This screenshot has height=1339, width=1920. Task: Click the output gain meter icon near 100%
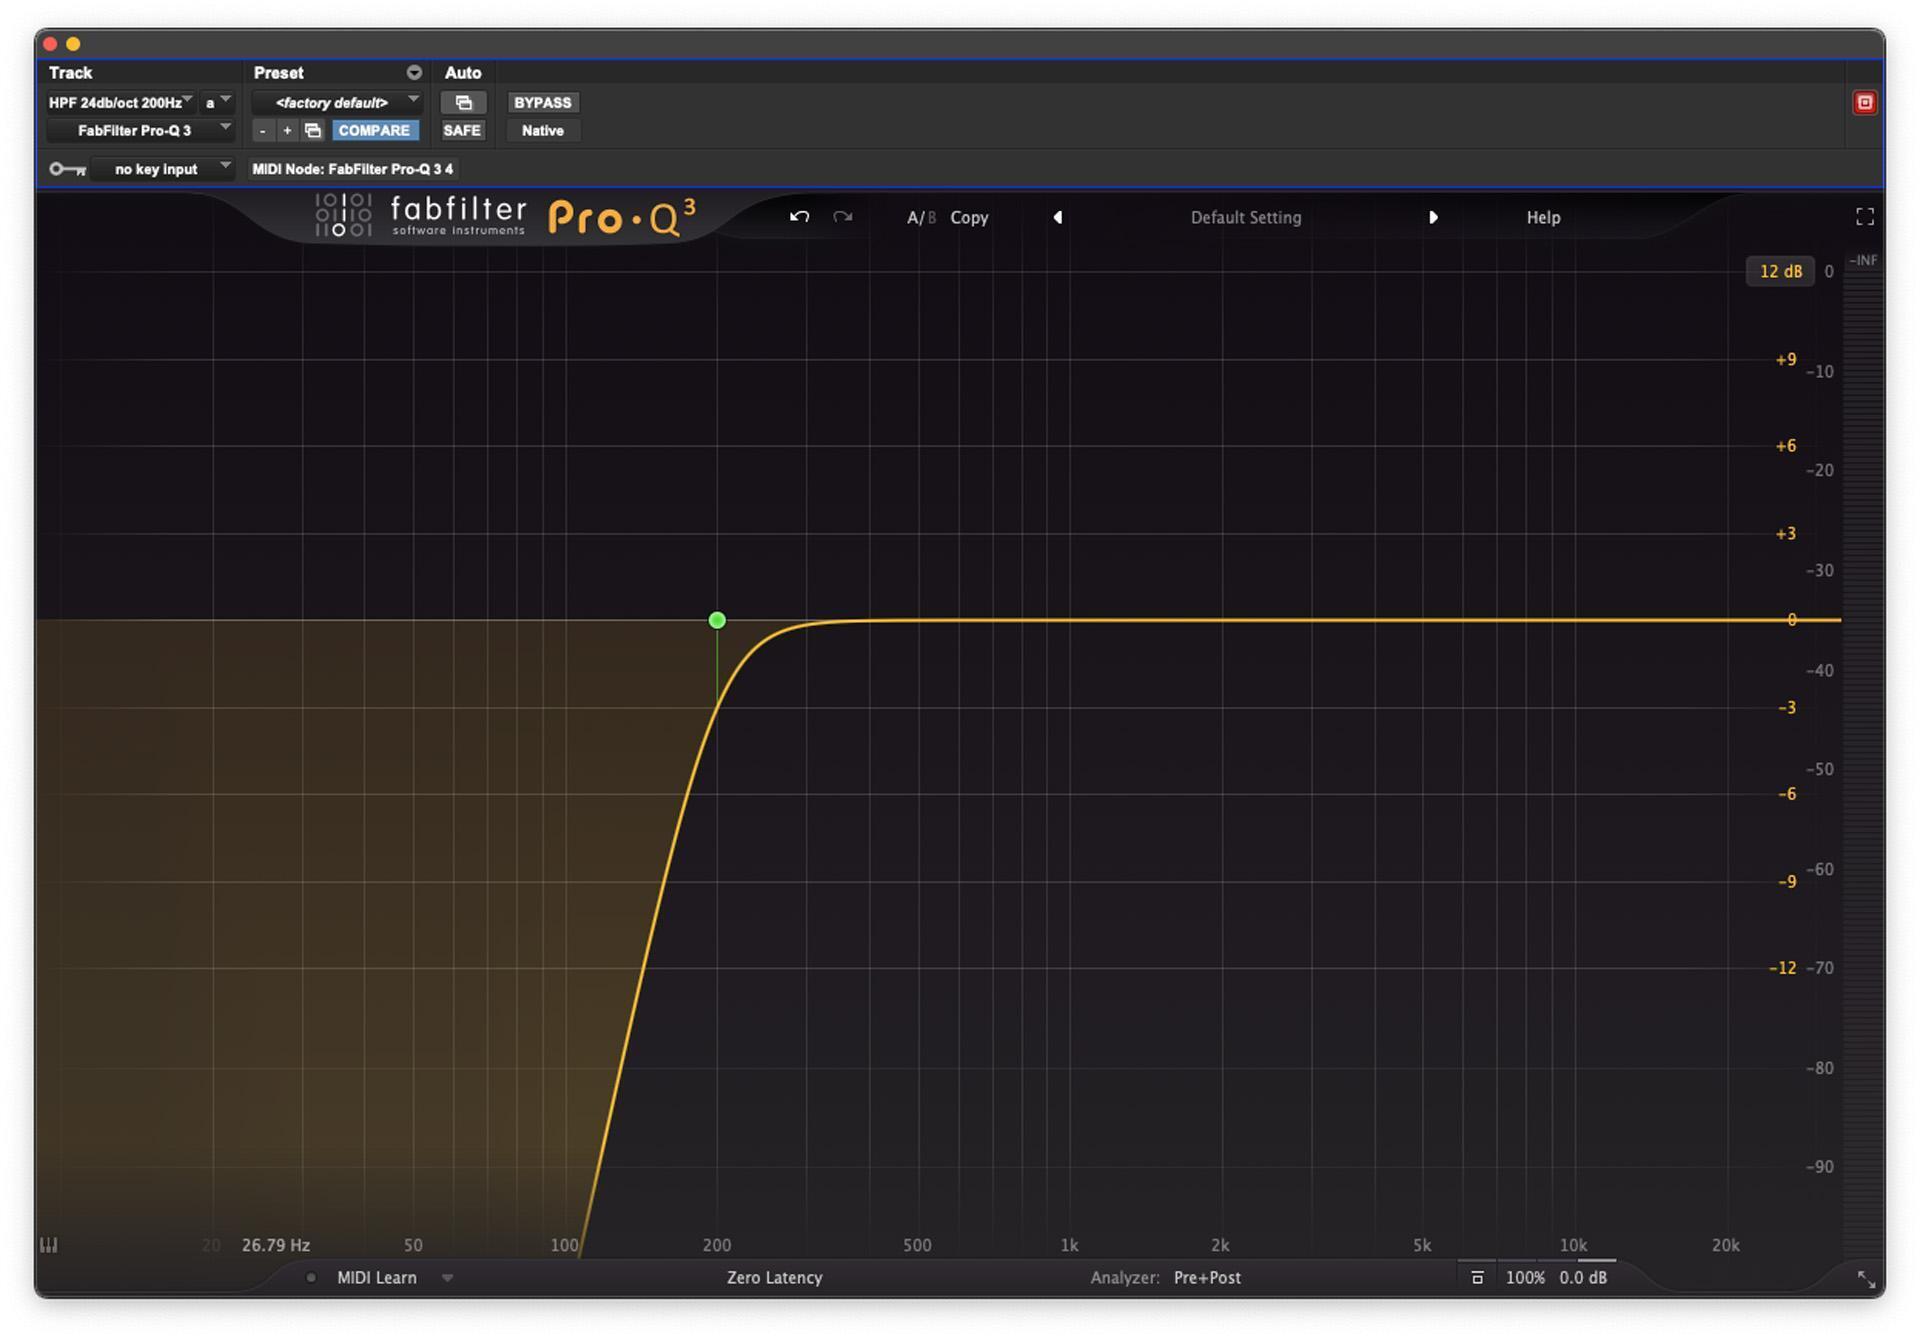click(1478, 1277)
